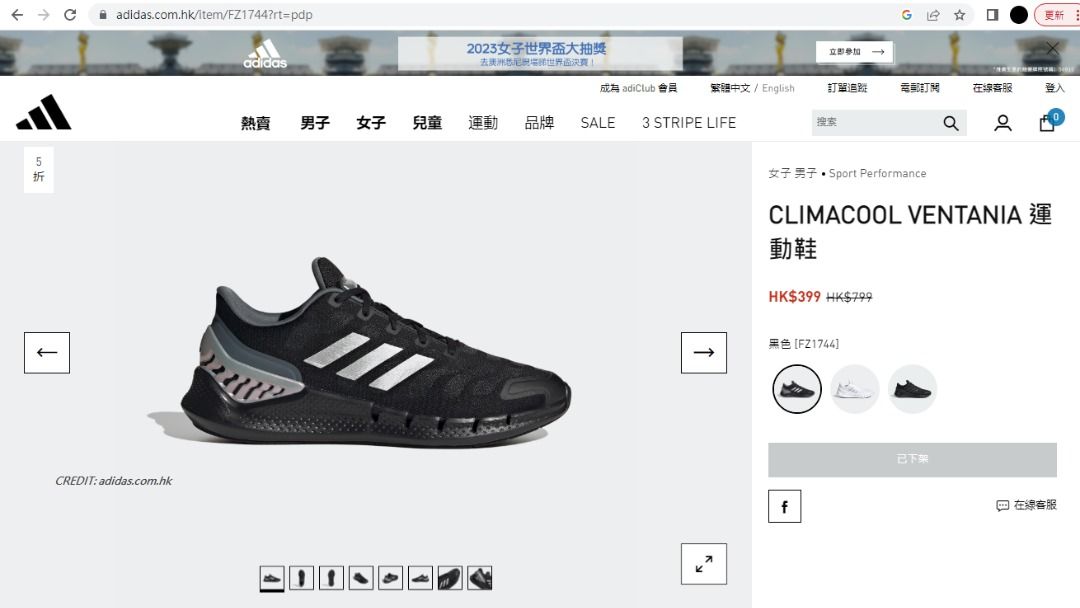Screen dimensions: 1080x608
Task: Bookmark this page with the star icon
Action: (959, 14)
